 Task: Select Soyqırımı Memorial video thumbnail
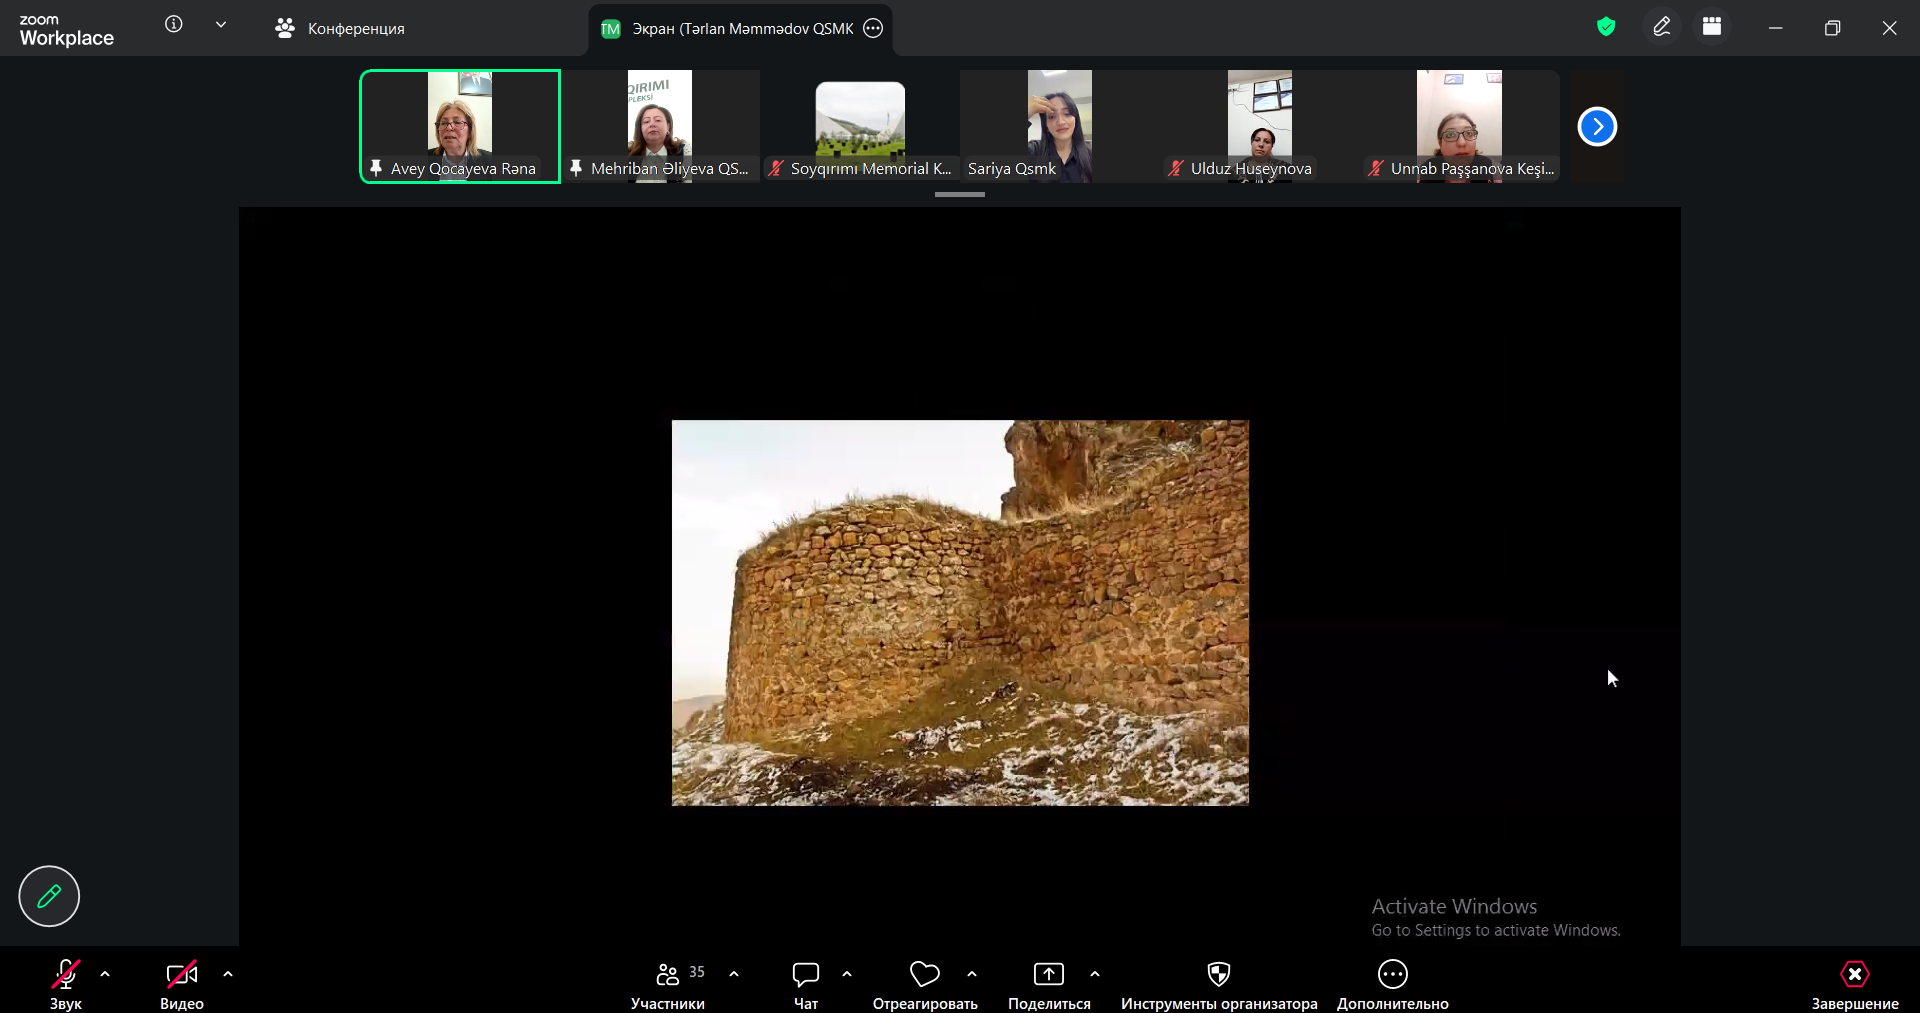(x=860, y=126)
